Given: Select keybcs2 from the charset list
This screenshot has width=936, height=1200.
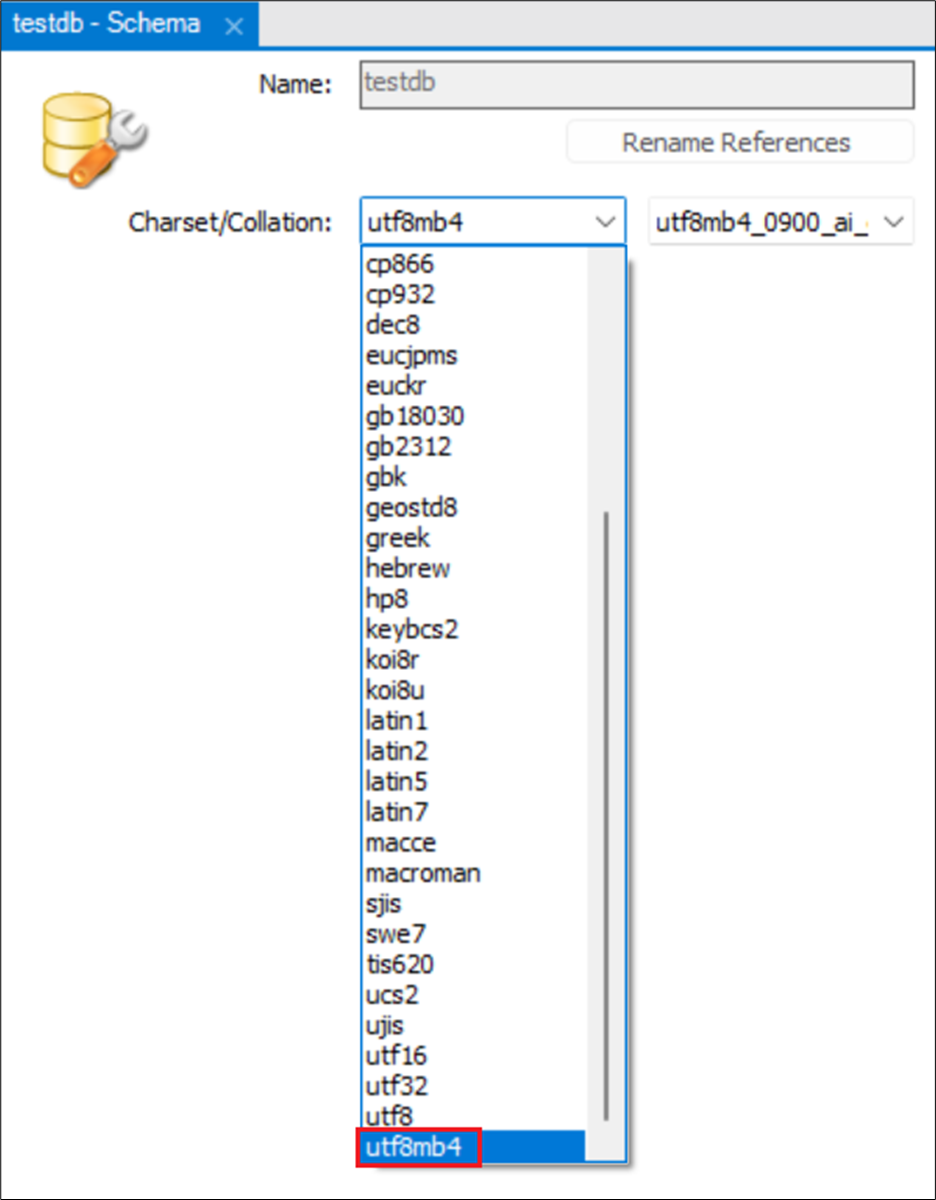Looking at the screenshot, I should tap(472, 630).
